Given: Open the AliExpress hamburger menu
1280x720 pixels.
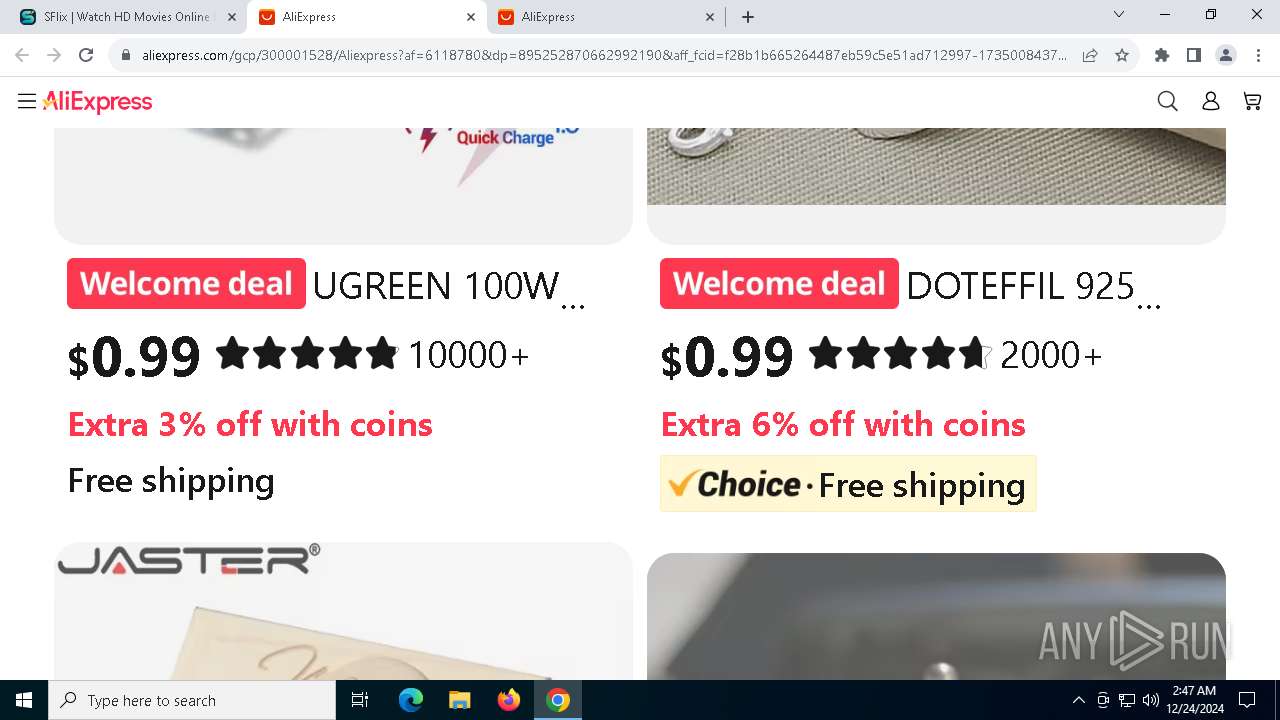Looking at the screenshot, I should [27, 101].
